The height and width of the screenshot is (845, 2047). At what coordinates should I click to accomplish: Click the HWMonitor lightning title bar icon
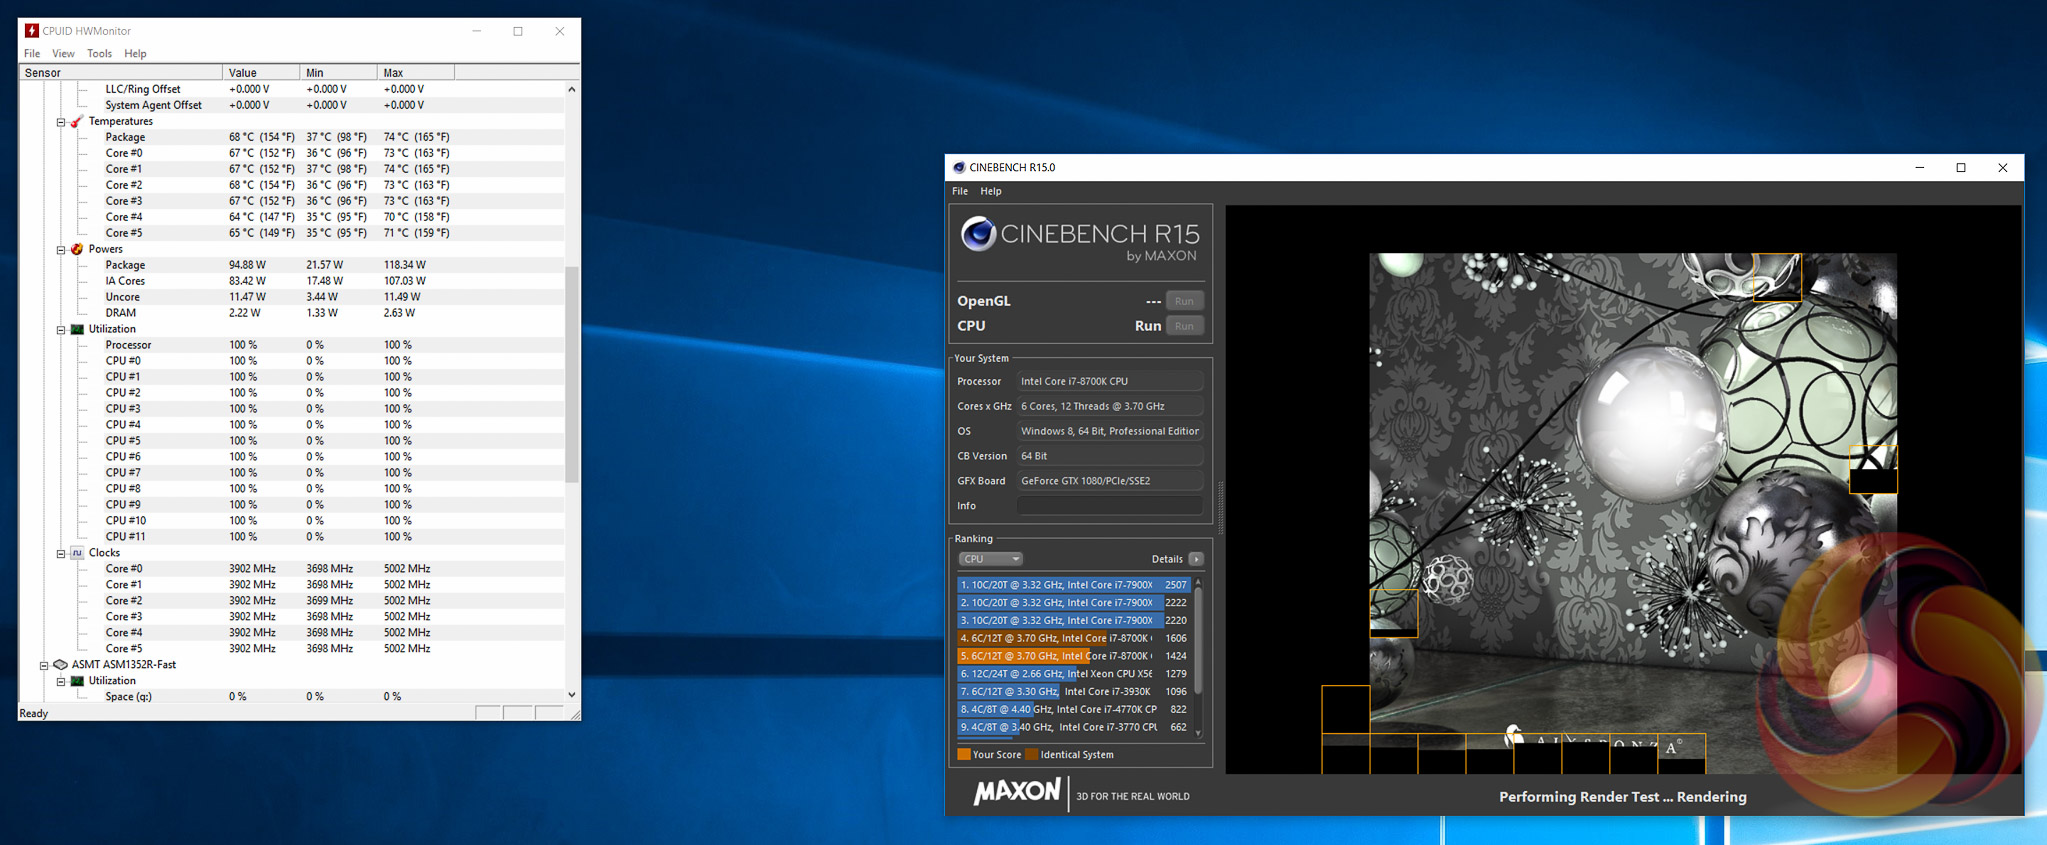point(31,31)
